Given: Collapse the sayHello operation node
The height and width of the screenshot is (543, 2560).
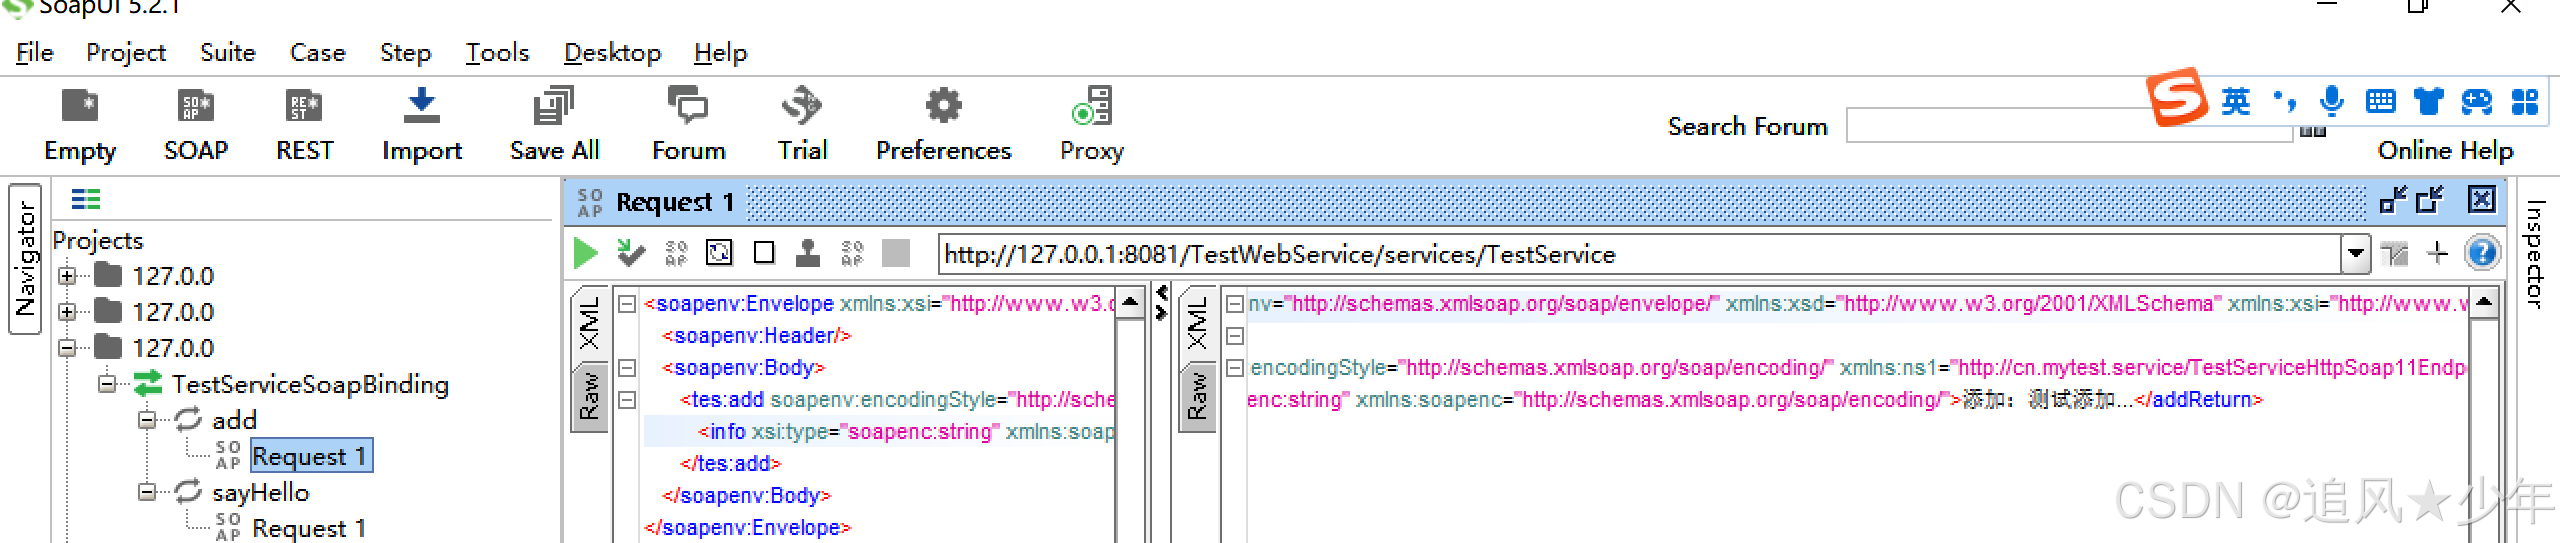Looking at the screenshot, I should (x=147, y=492).
